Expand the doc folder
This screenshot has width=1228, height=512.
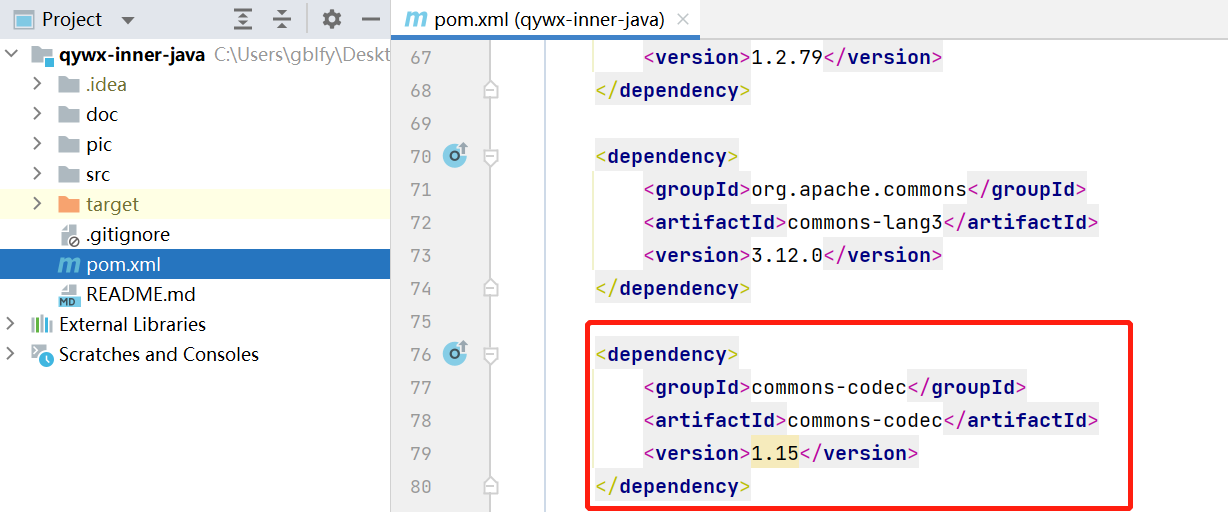[38, 114]
